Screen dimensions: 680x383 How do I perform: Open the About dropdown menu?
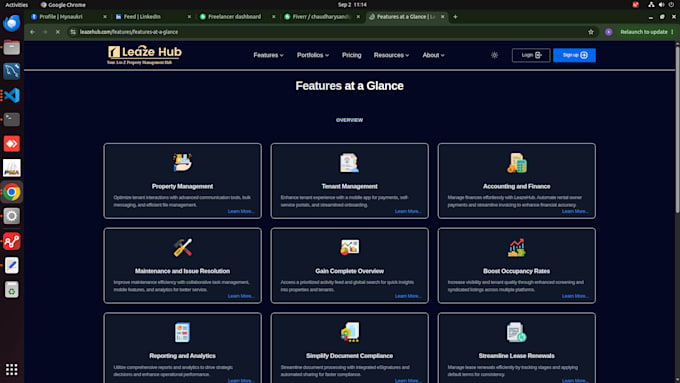click(x=433, y=55)
